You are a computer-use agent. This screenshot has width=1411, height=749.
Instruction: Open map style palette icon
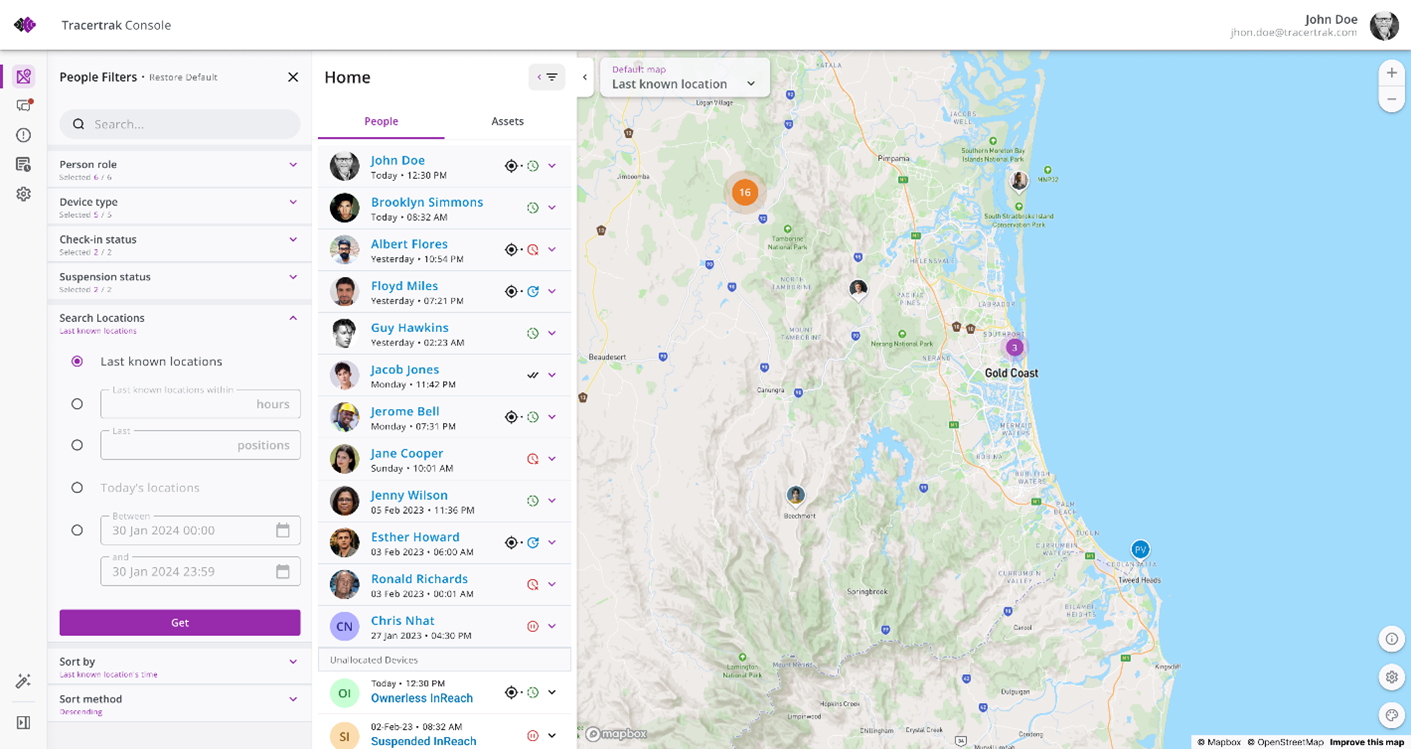point(1391,715)
